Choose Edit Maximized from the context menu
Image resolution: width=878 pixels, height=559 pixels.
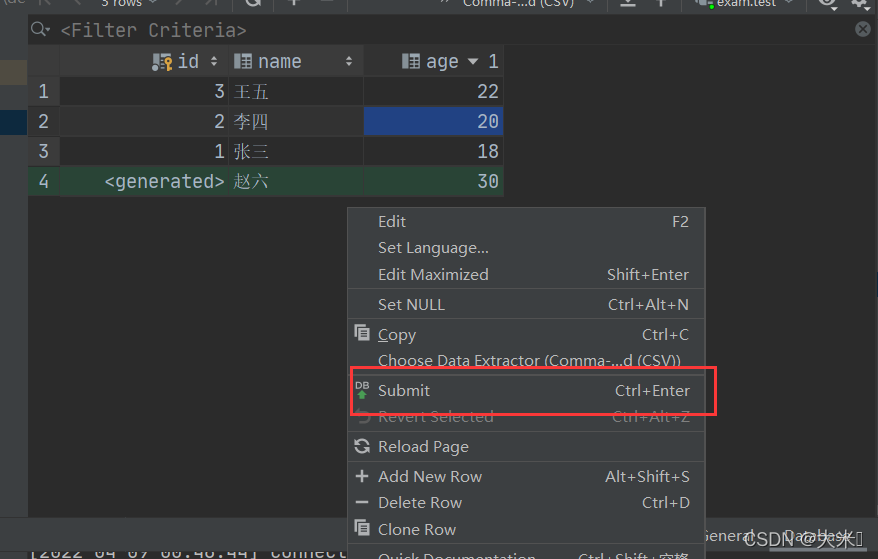[x=526, y=274]
